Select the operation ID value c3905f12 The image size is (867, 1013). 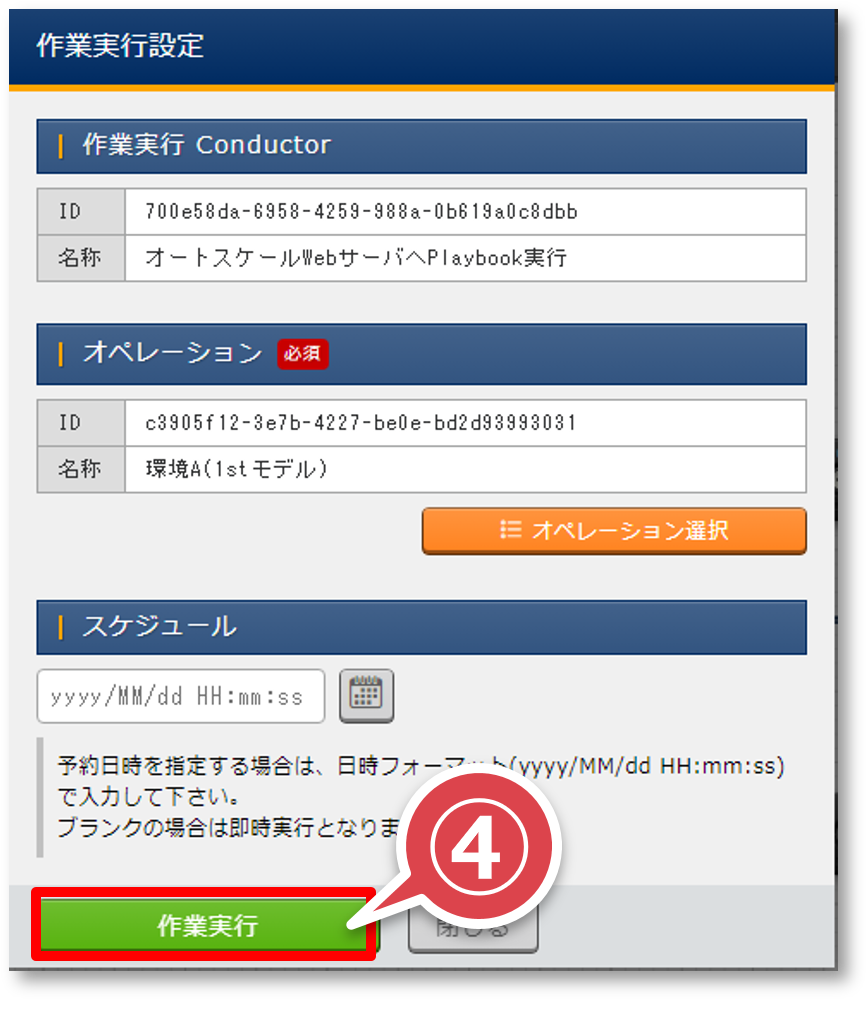pos(360,423)
